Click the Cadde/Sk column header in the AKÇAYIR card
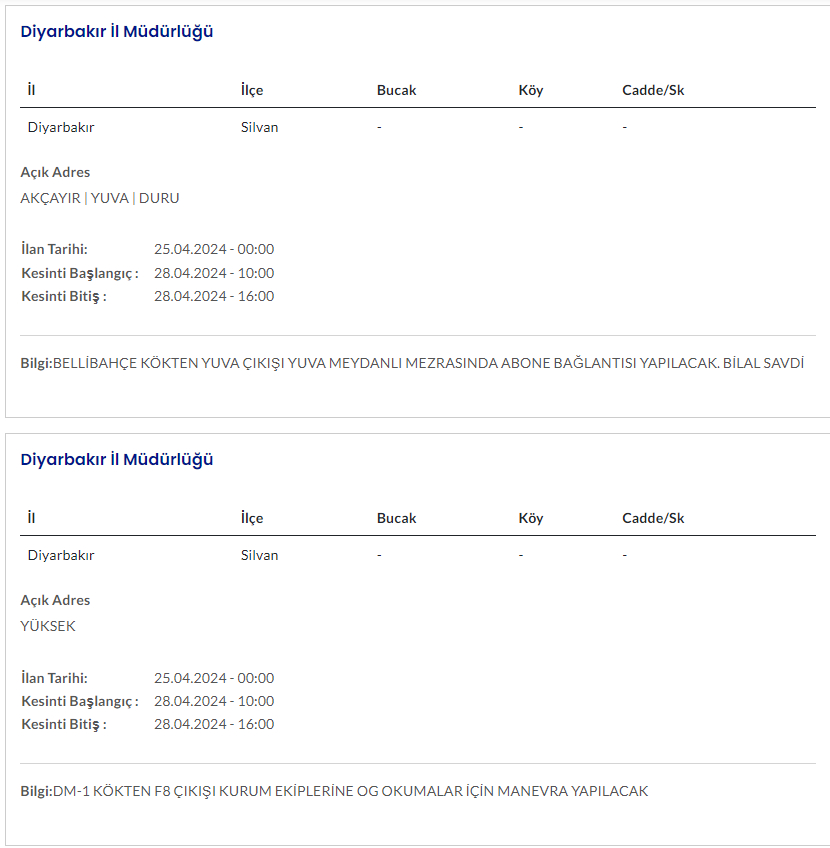 pos(653,90)
